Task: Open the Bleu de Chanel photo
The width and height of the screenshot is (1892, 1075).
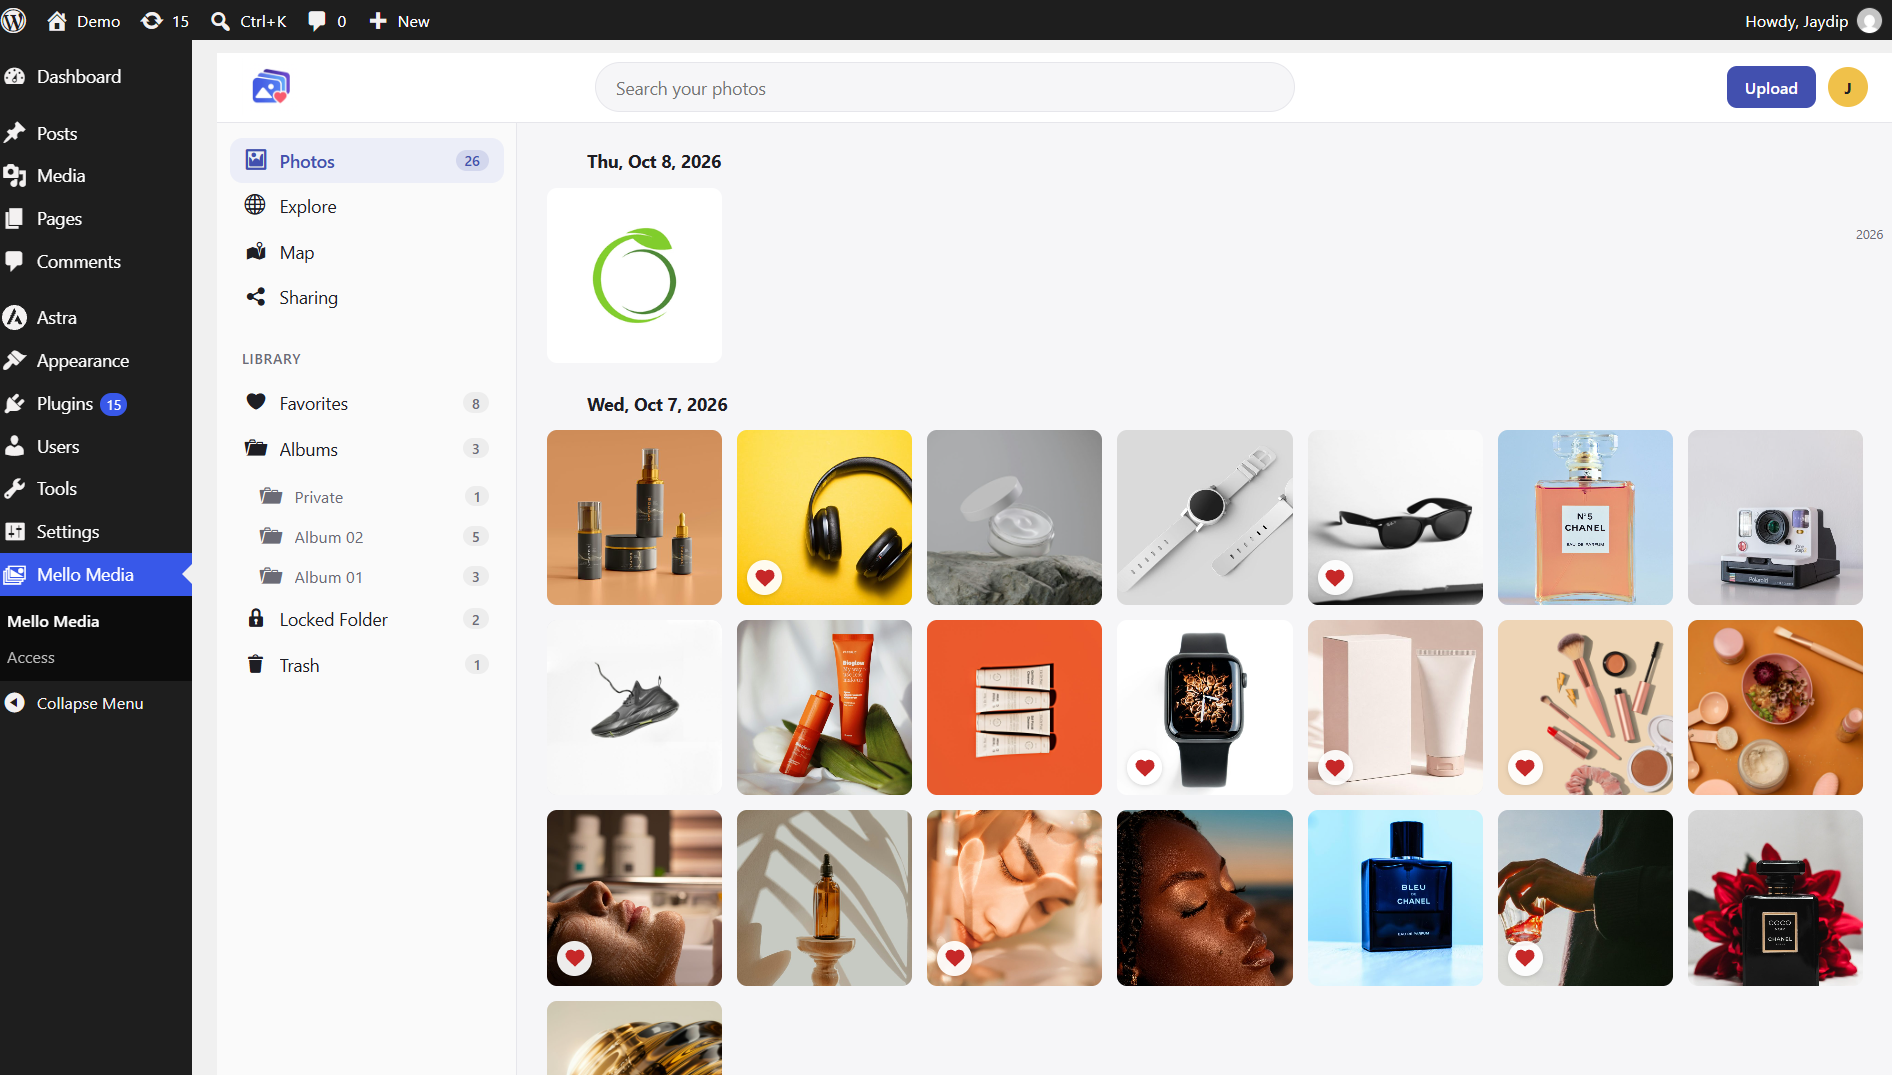Action: point(1395,898)
